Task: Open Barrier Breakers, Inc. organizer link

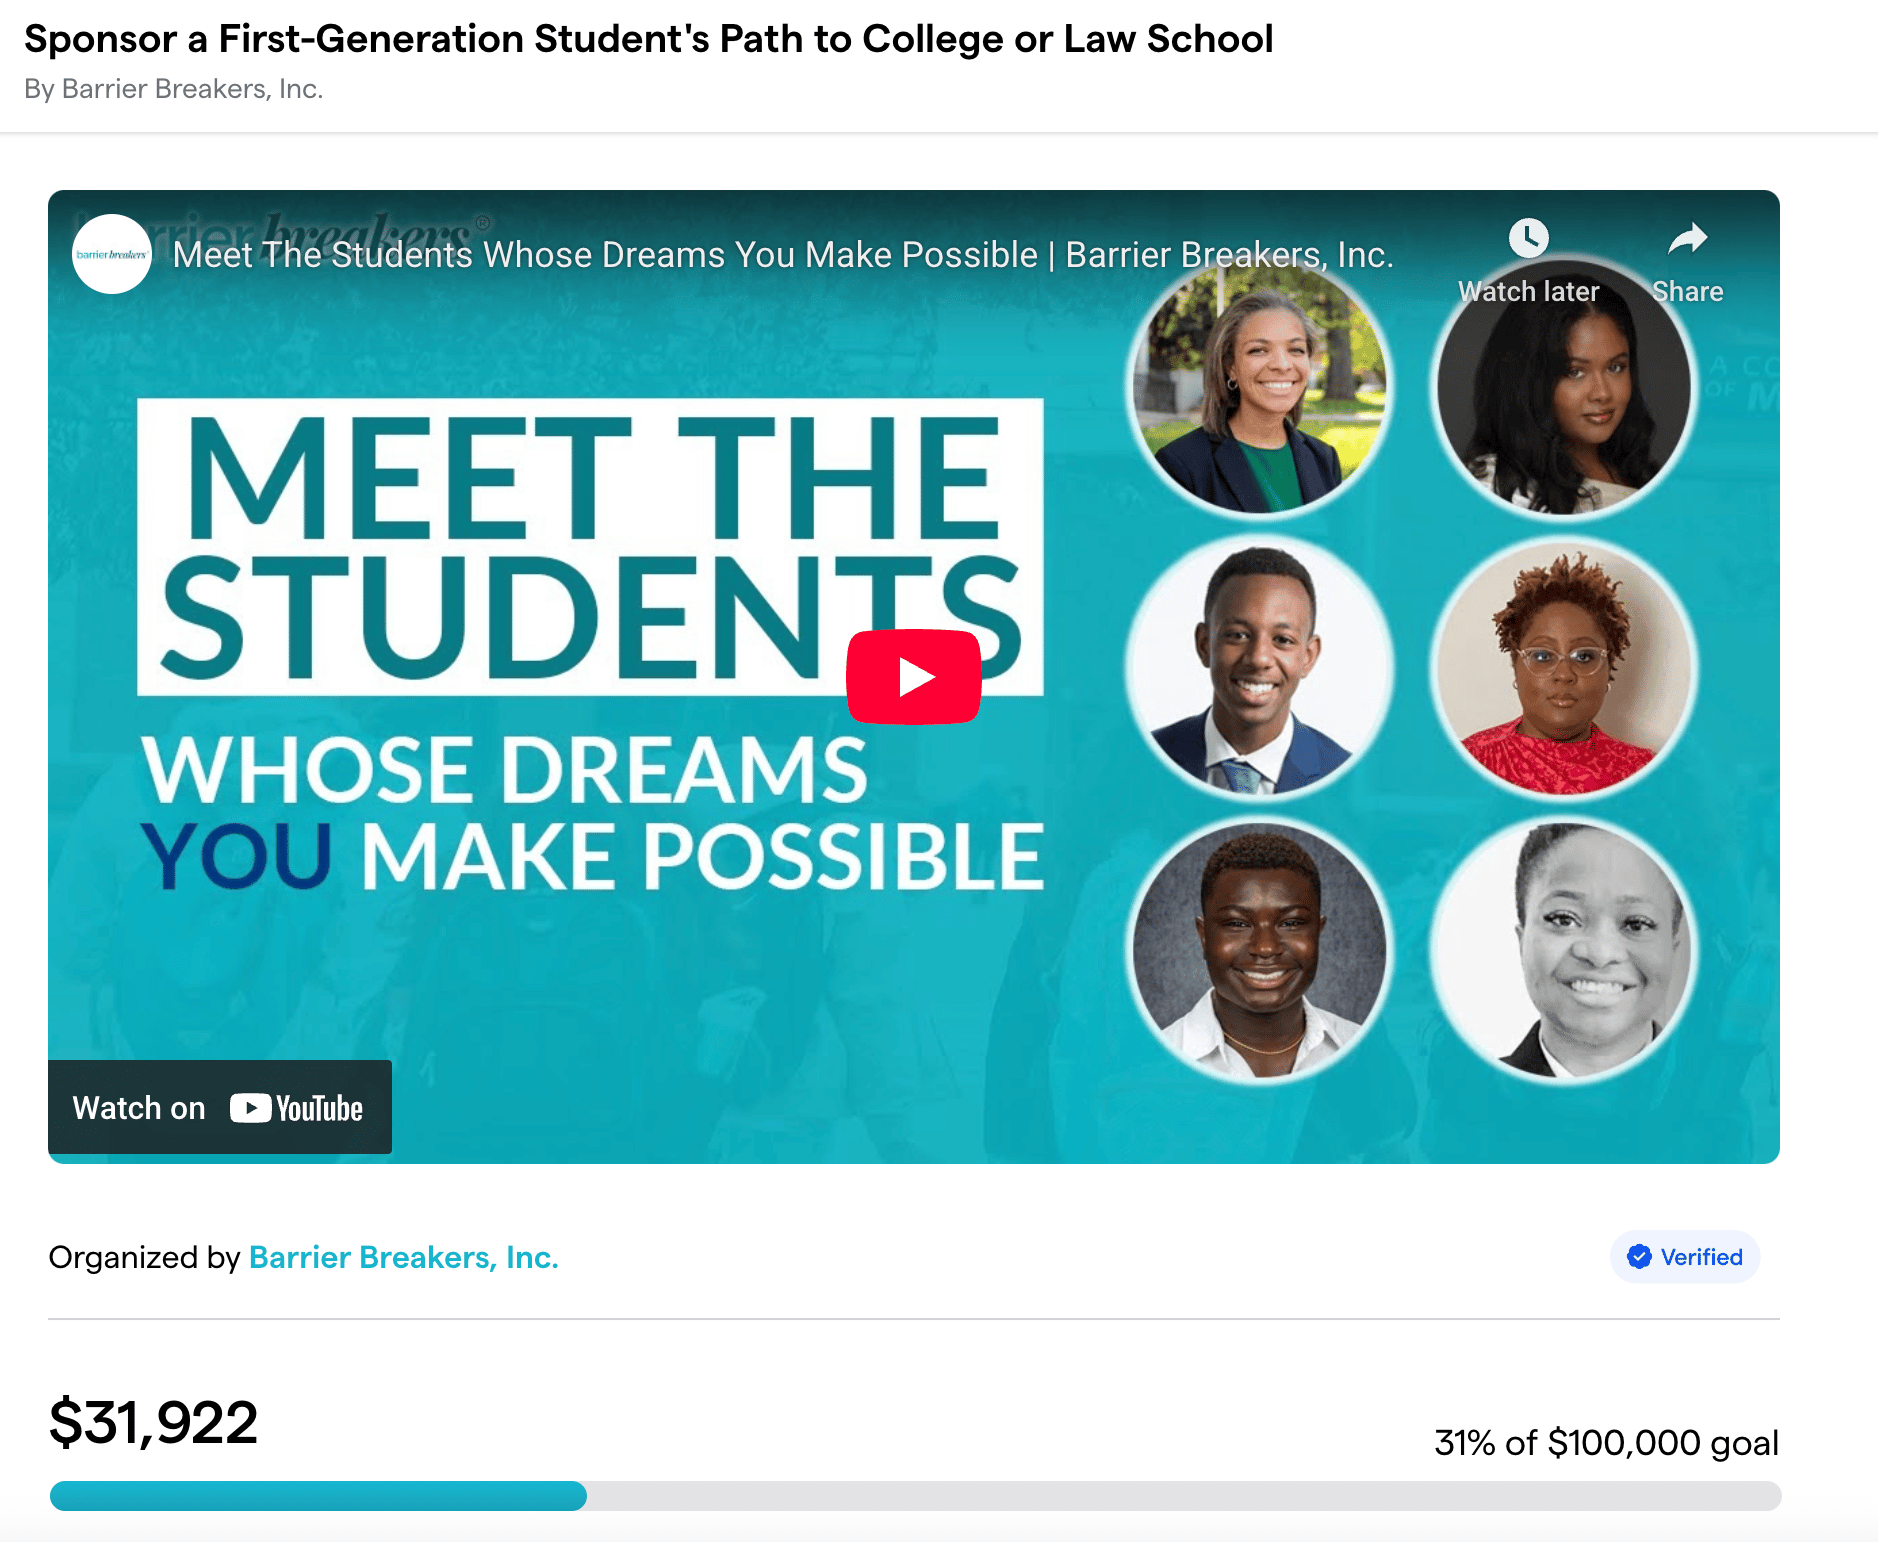Action: pyautogui.click(x=403, y=1257)
